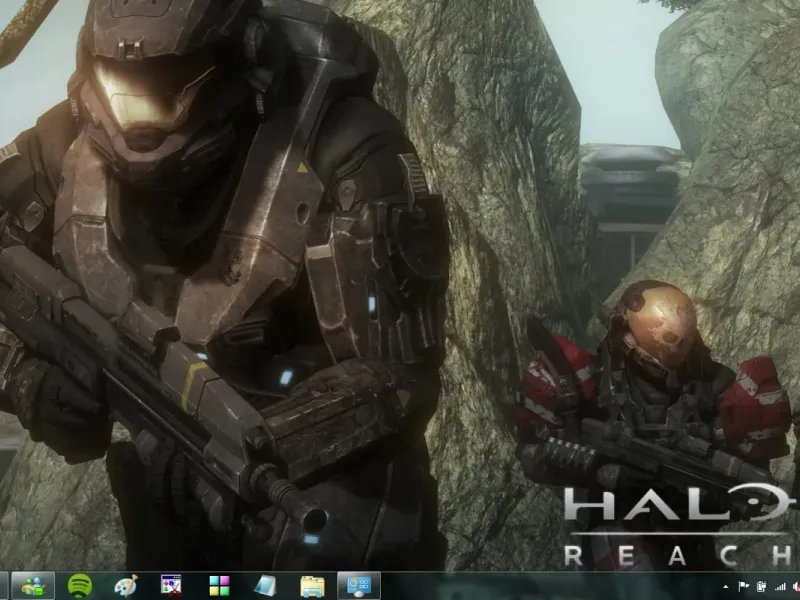
Task: Open Windows Explorer folder icon
Action: click(312, 586)
